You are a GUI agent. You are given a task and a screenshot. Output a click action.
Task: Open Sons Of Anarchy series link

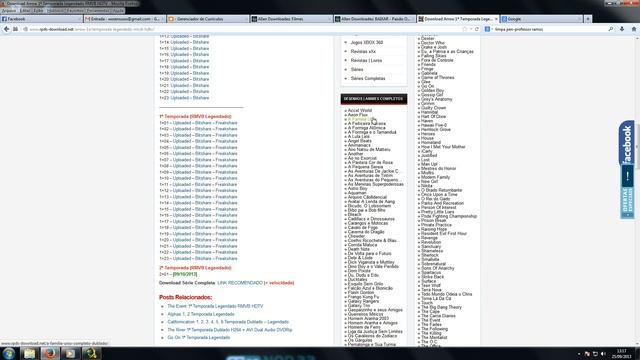point(438,268)
